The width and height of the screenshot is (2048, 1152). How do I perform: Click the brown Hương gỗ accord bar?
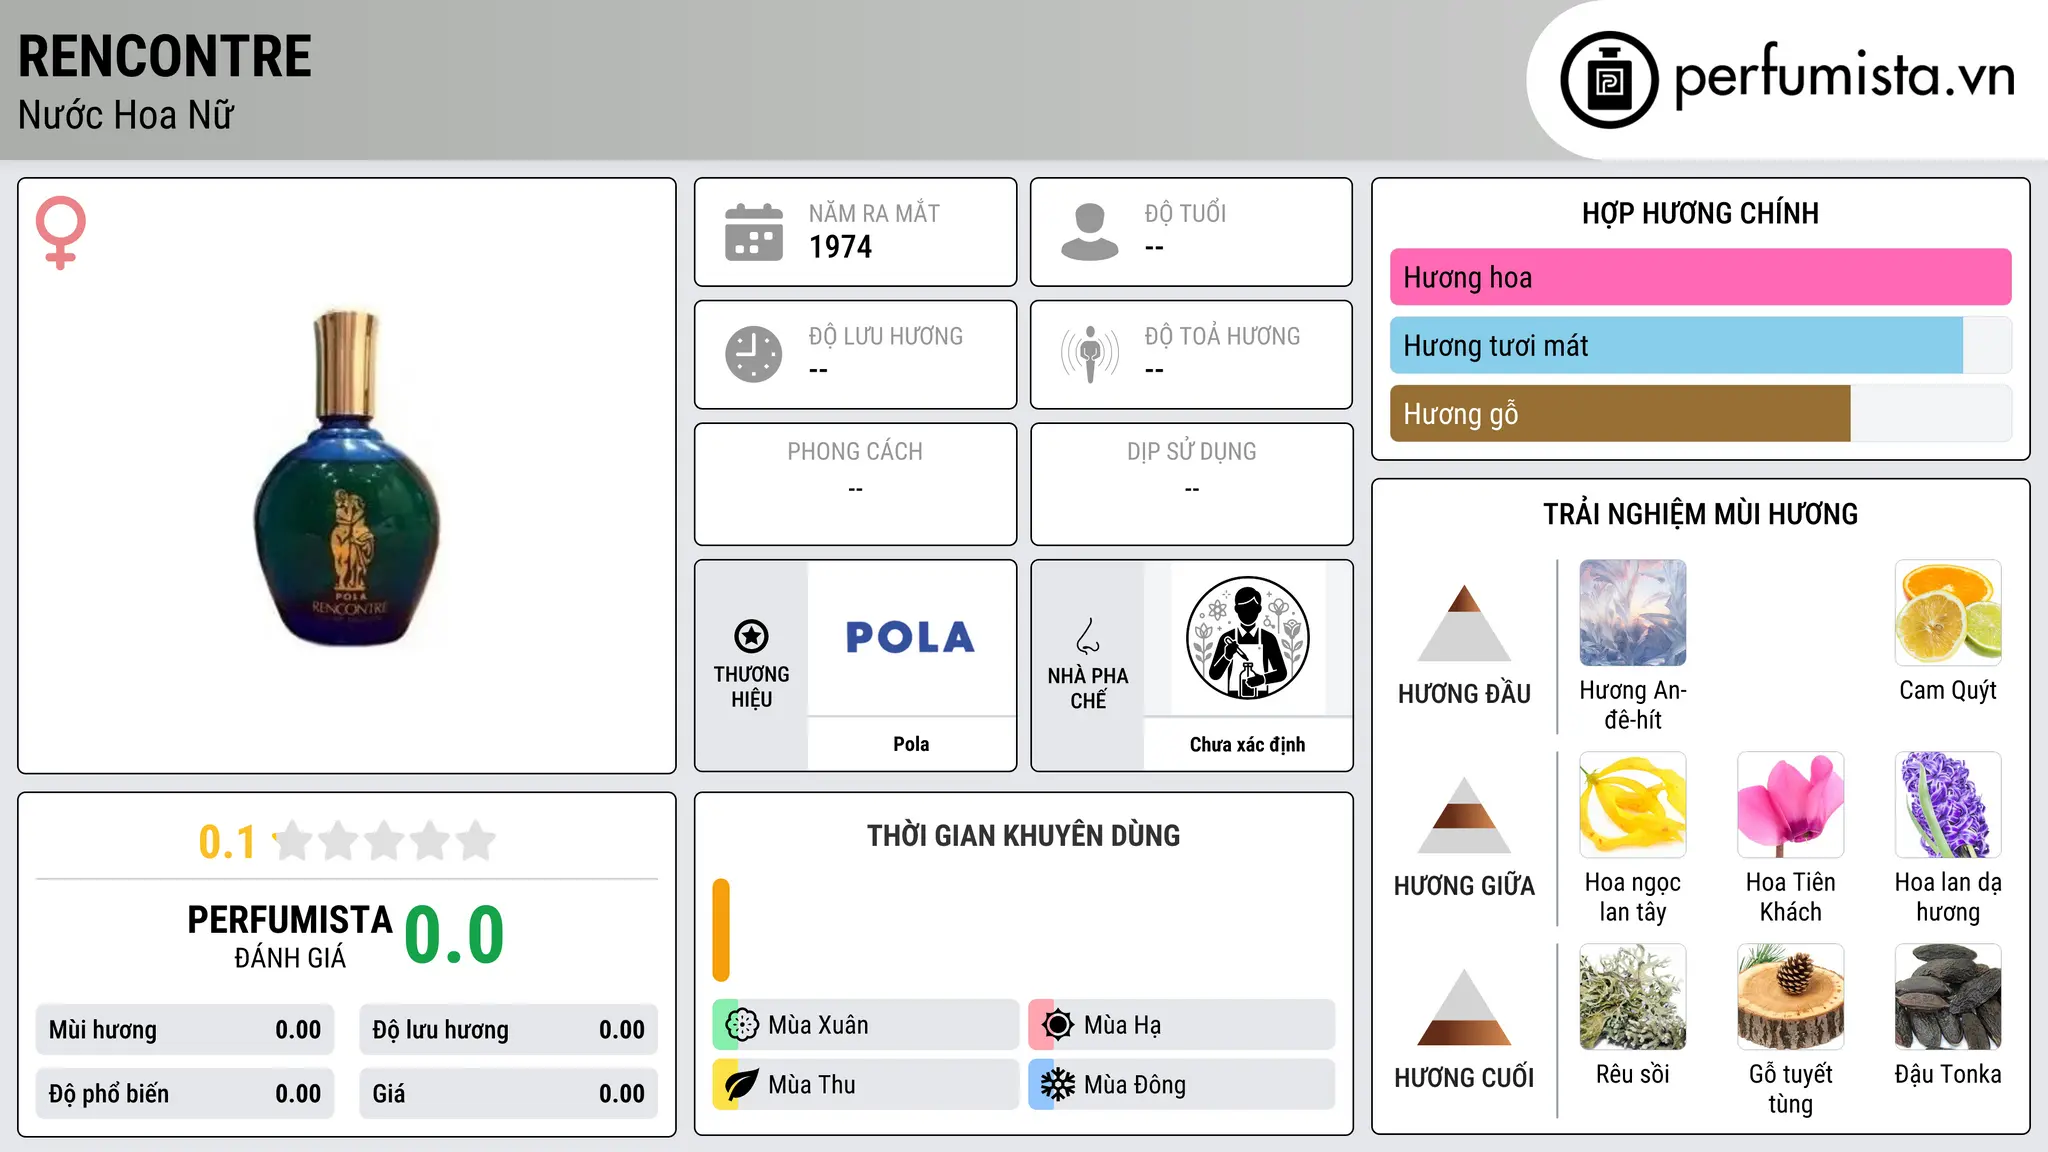point(1620,413)
